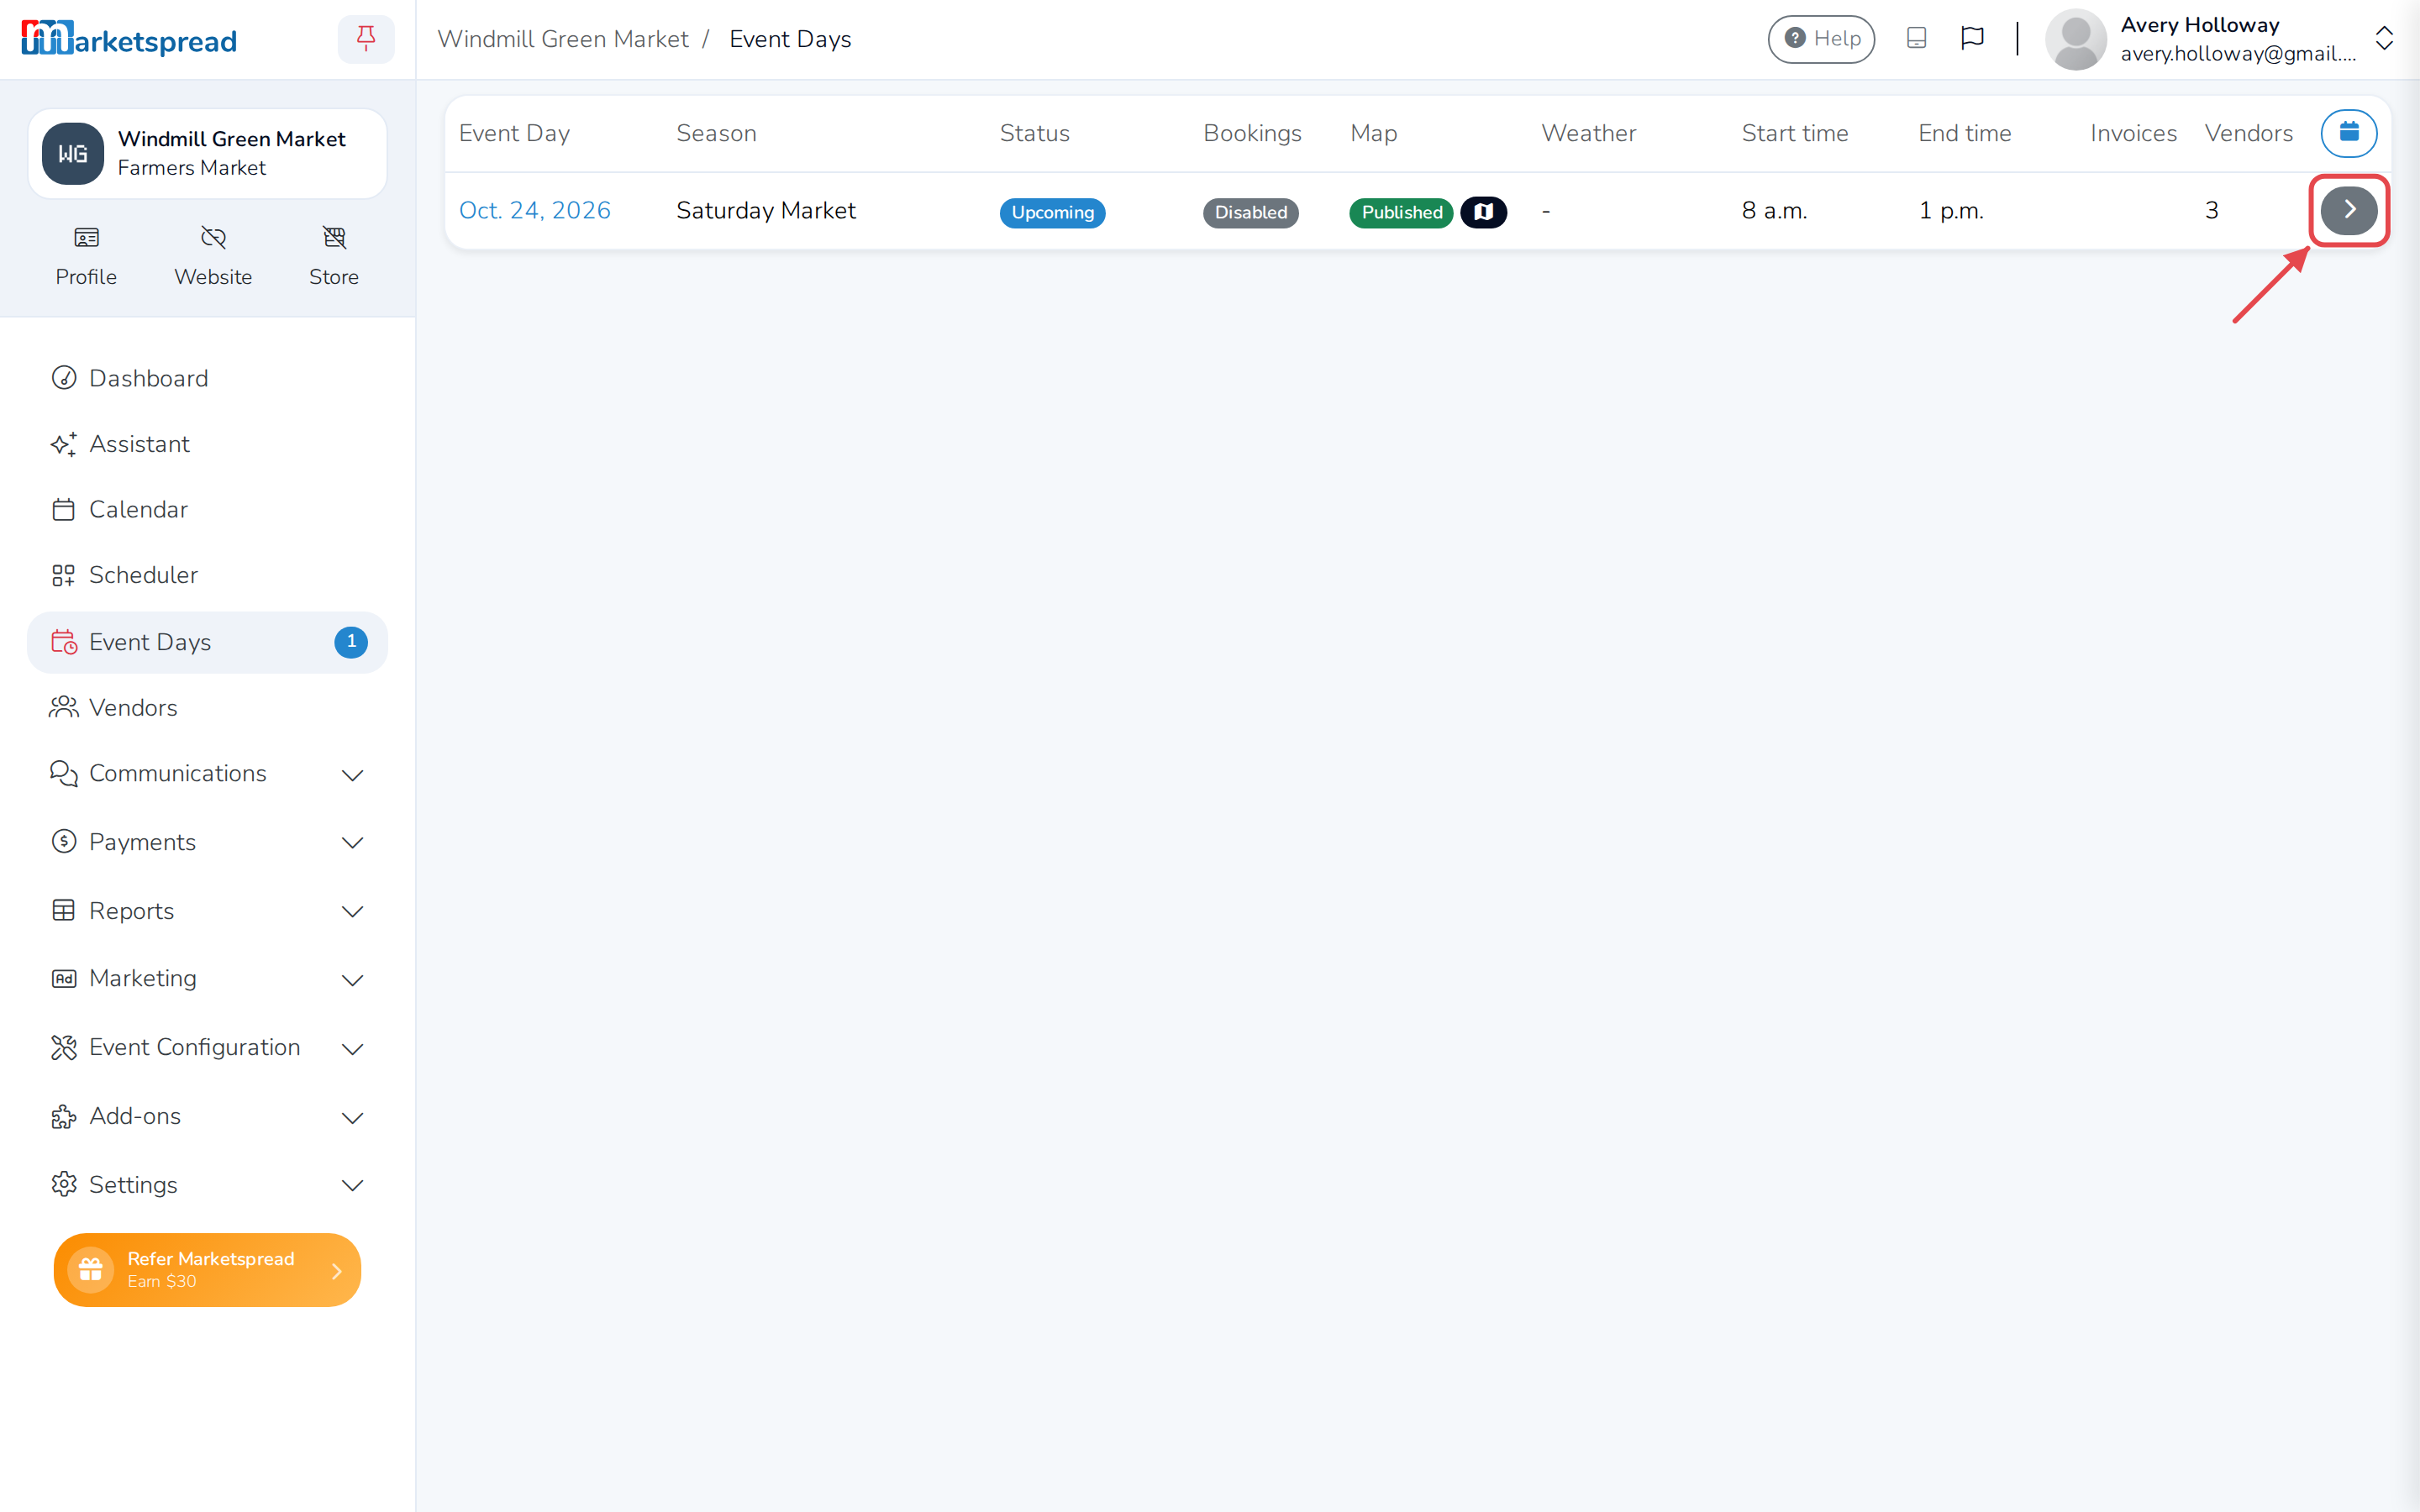Image resolution: width=2420 pixels, height=1512 pixels.
Task: Open the Oct. 24 row arrow button
Action: 2349,210
